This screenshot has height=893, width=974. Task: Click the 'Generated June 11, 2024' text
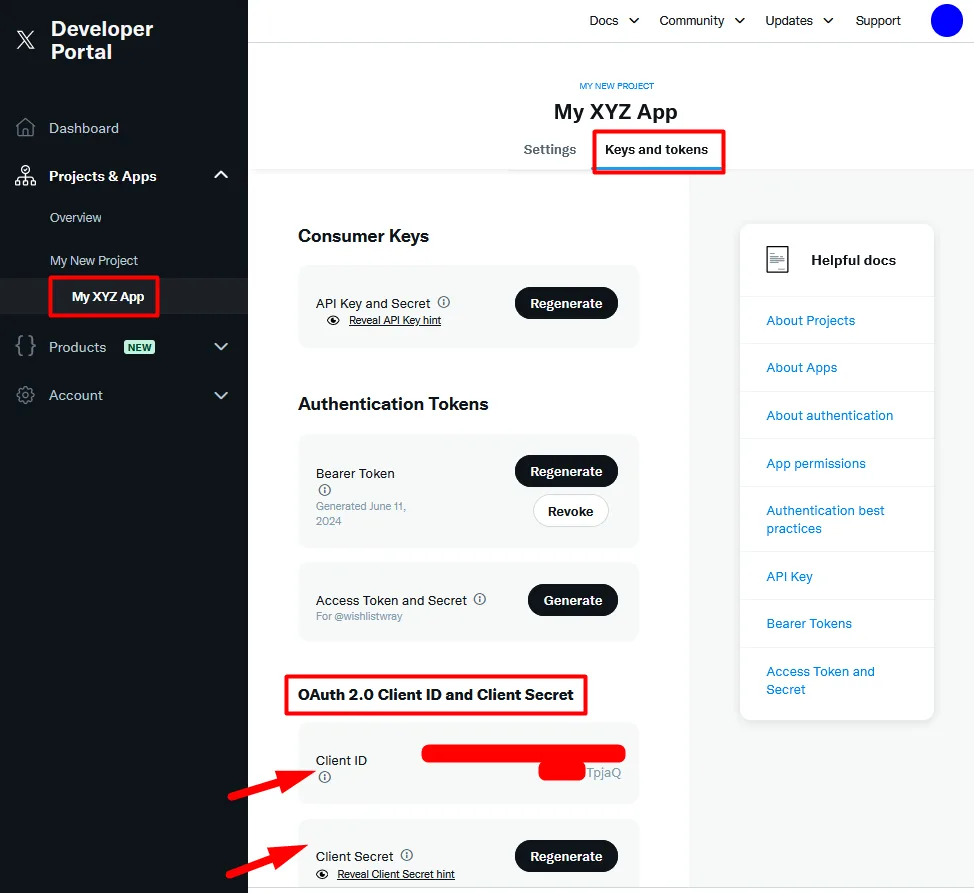361,514
